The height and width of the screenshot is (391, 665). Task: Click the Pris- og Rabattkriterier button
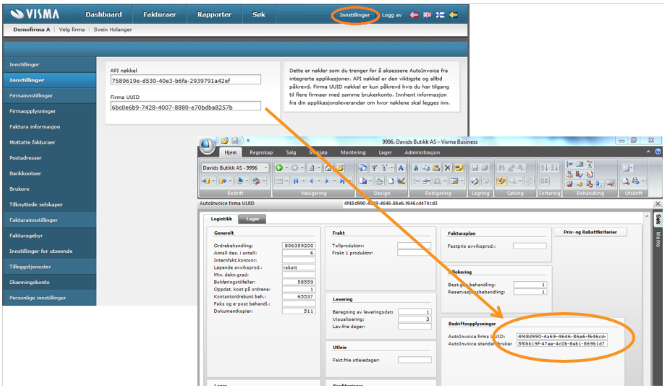[590, 232]
